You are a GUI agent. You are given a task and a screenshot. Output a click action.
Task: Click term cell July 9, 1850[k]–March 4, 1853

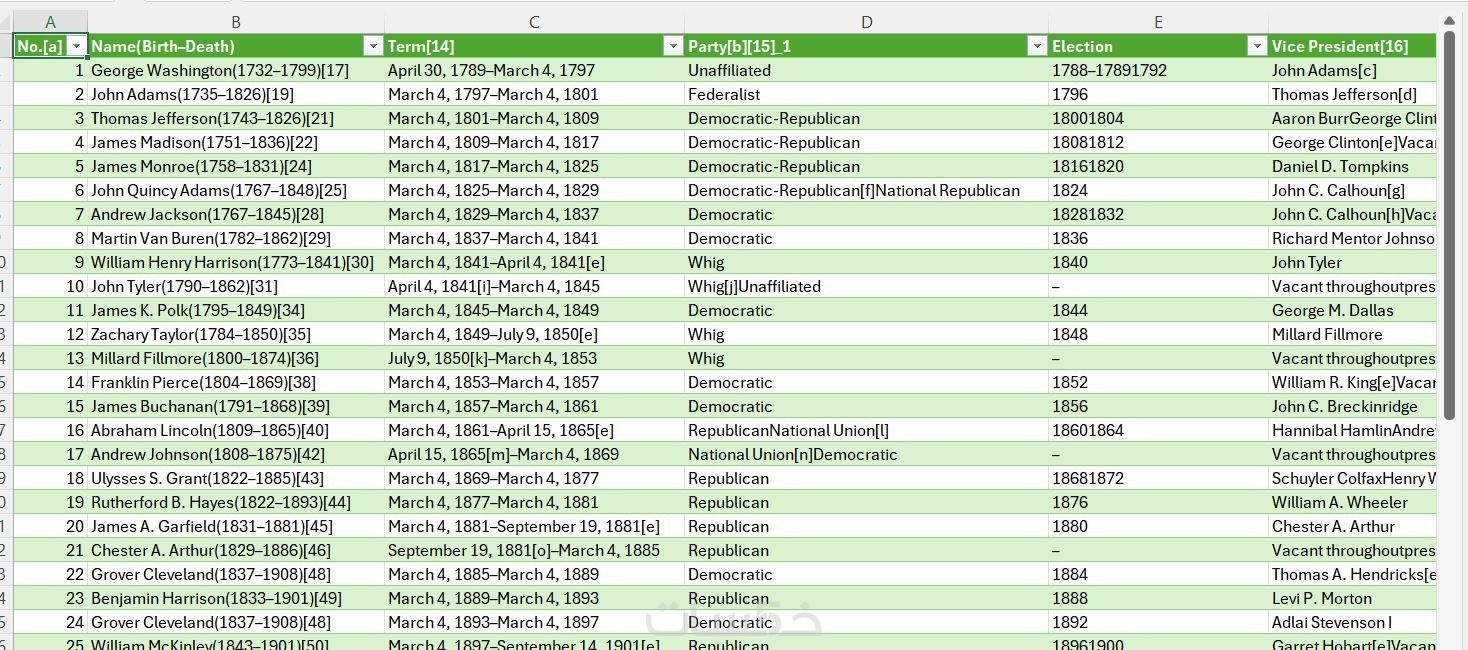534,358
